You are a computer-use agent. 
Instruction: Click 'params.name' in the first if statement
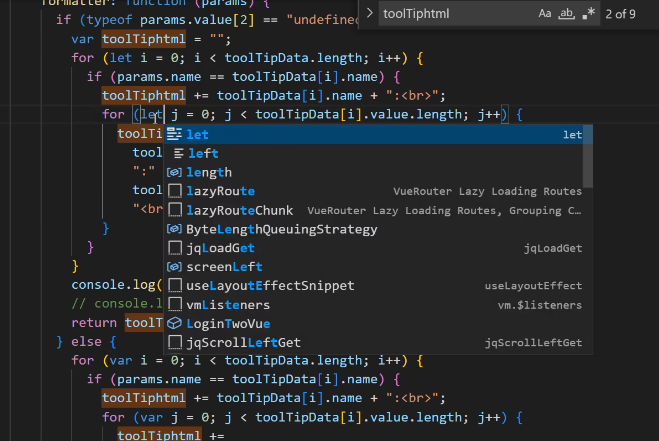[159, 77]
